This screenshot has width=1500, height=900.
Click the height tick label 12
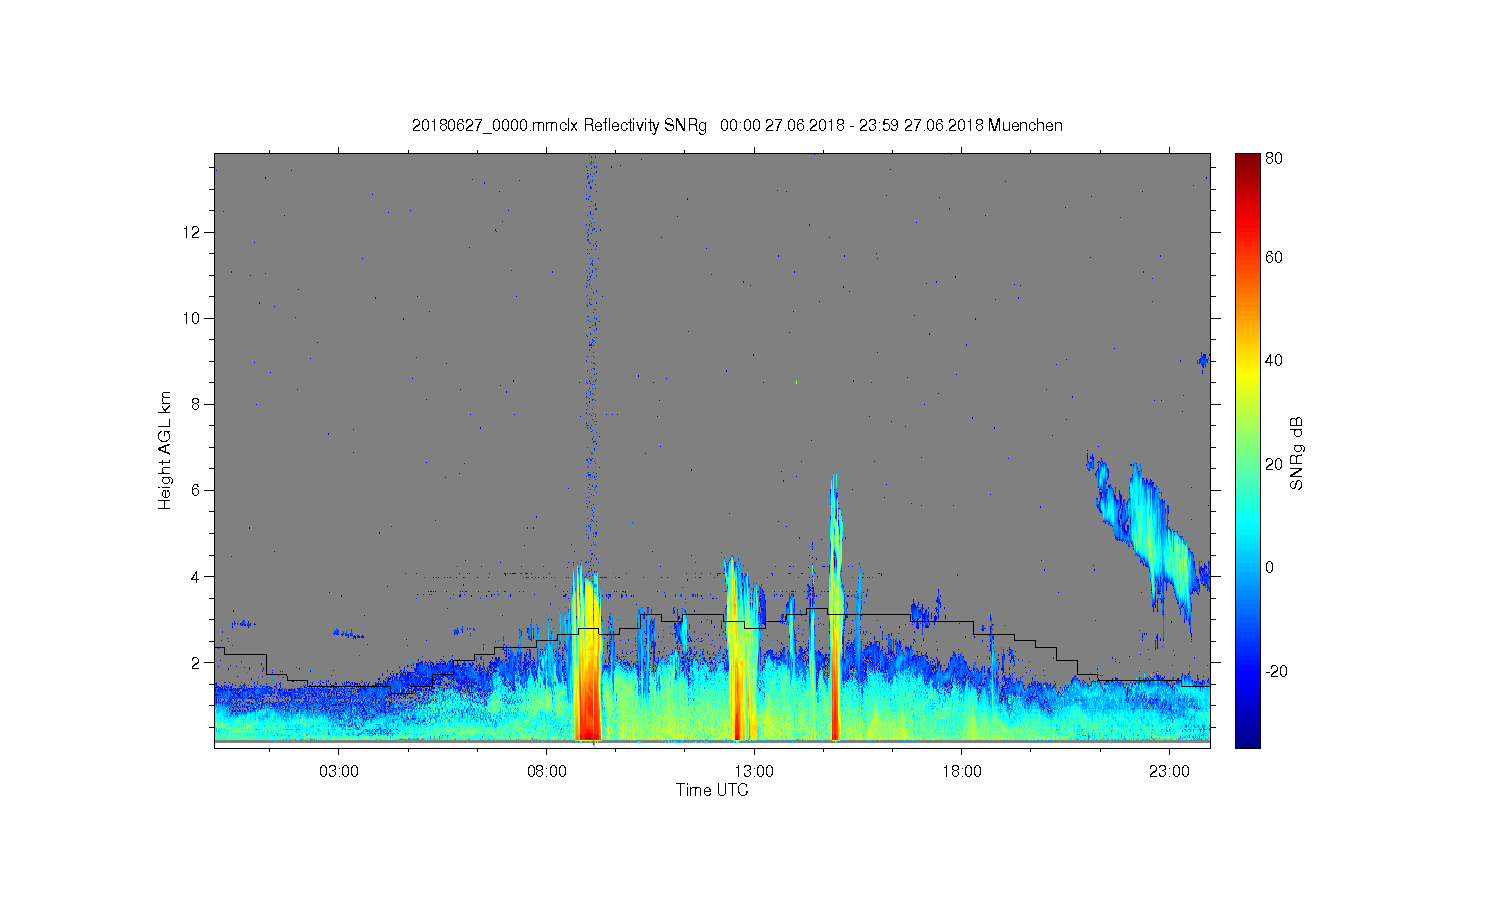click(194, 232)
